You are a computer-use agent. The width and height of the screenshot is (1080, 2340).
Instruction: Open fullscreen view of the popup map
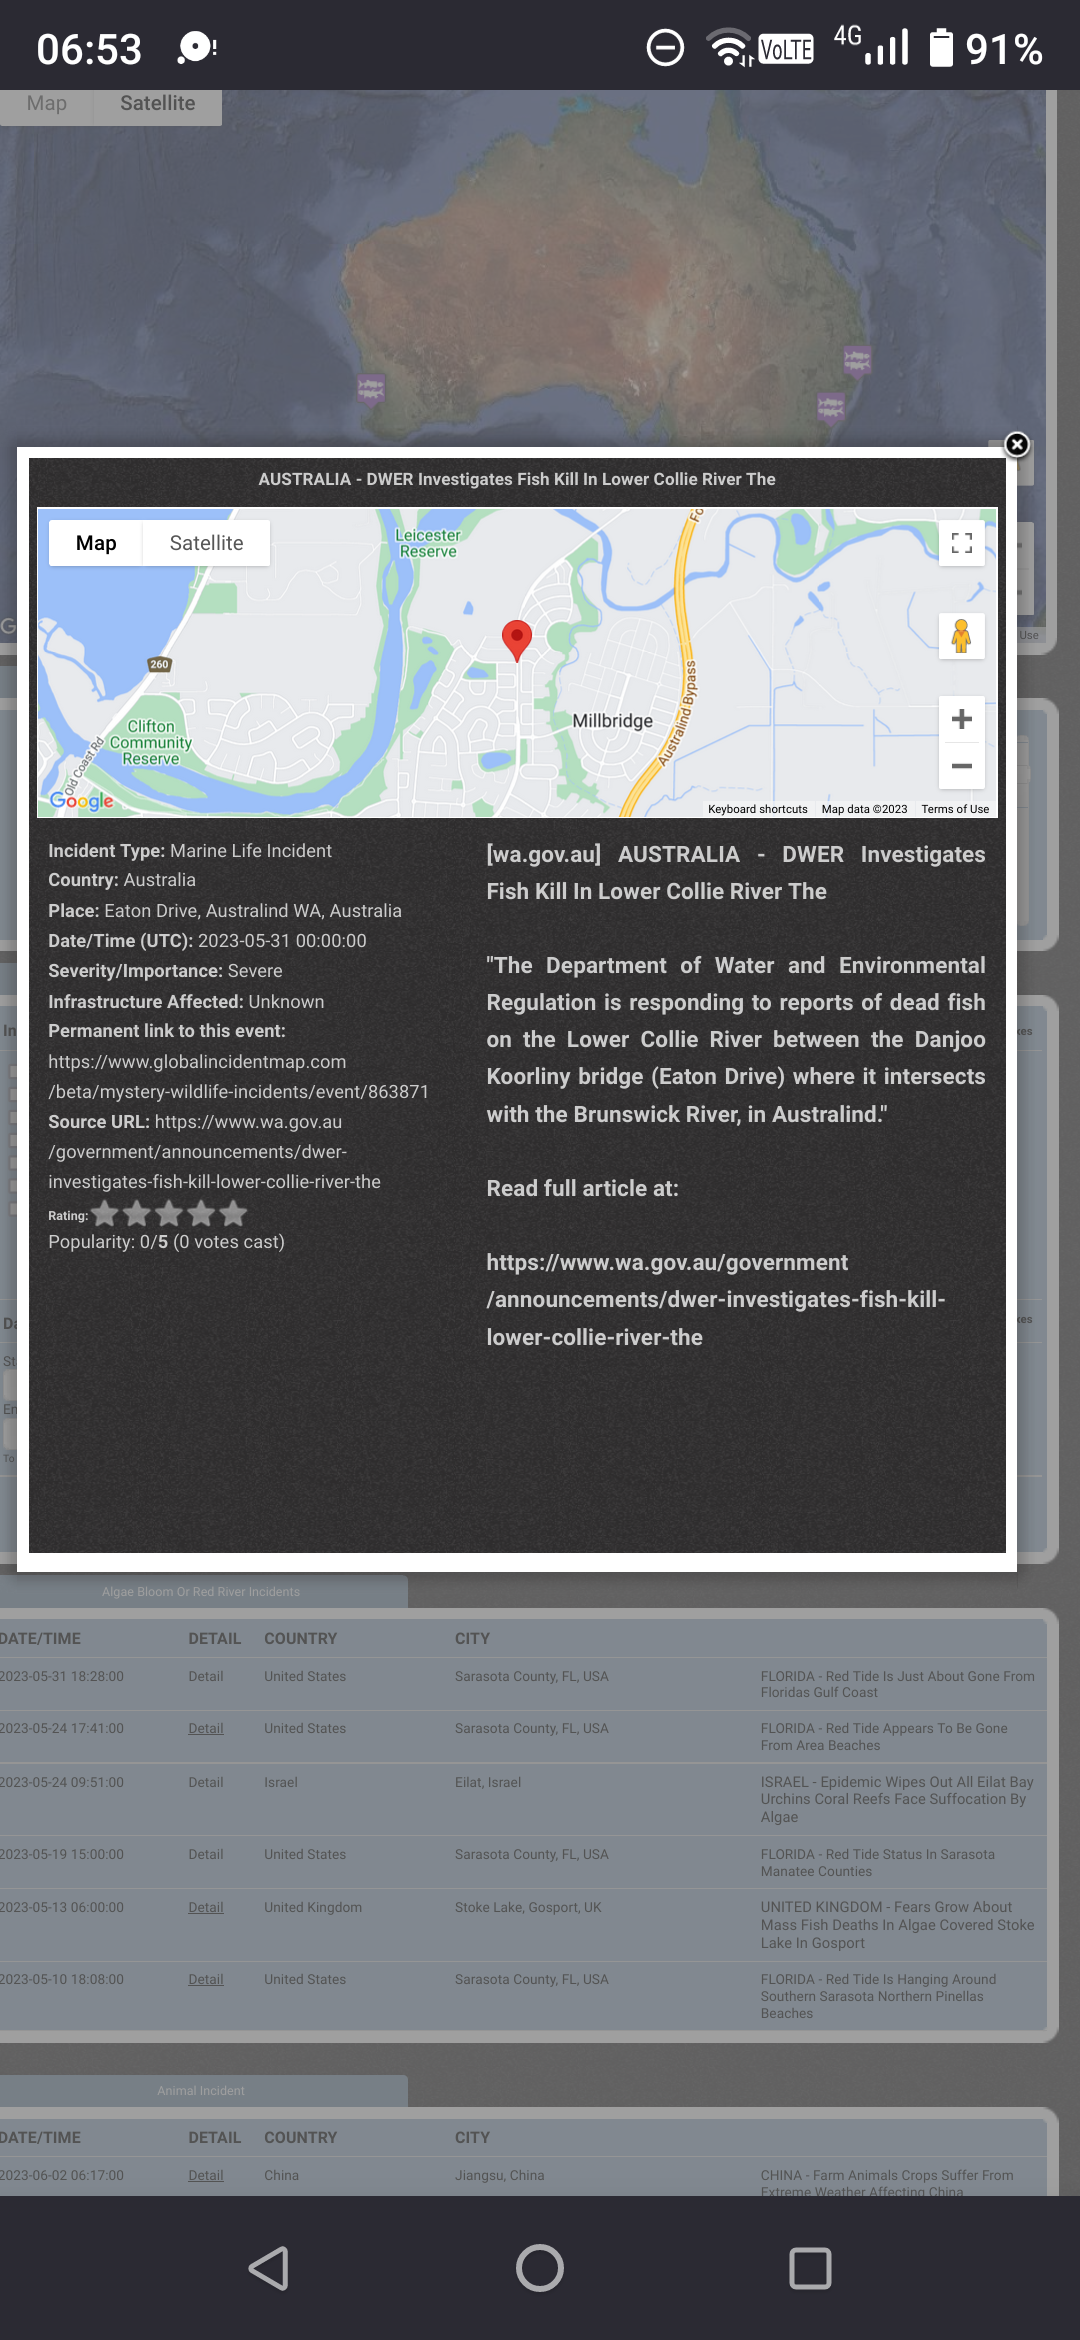click(961, 543)
